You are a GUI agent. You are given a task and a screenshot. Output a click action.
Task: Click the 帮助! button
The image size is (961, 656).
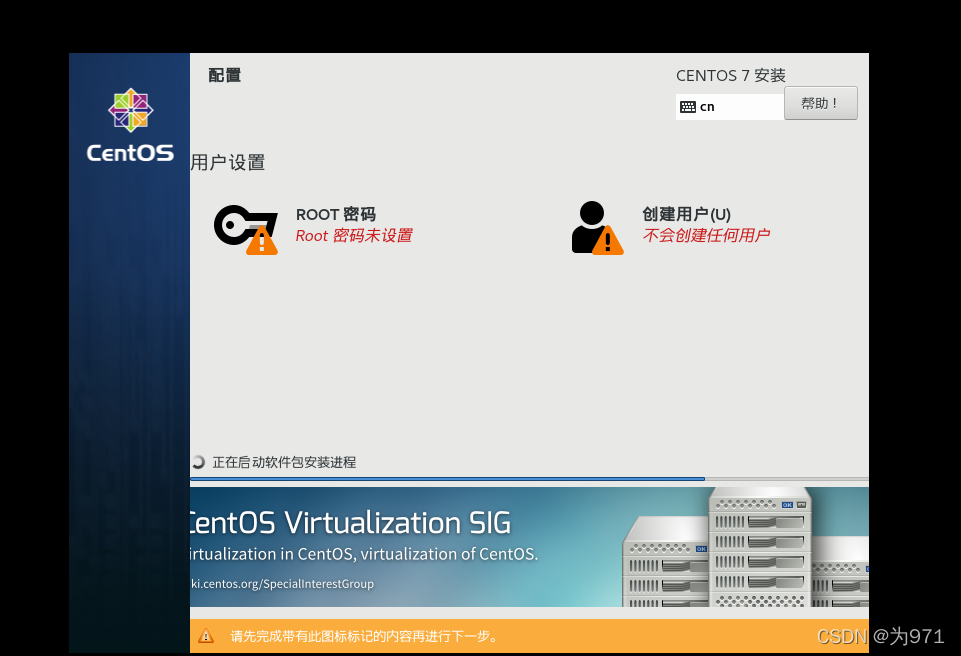click(x=821, y=103)
